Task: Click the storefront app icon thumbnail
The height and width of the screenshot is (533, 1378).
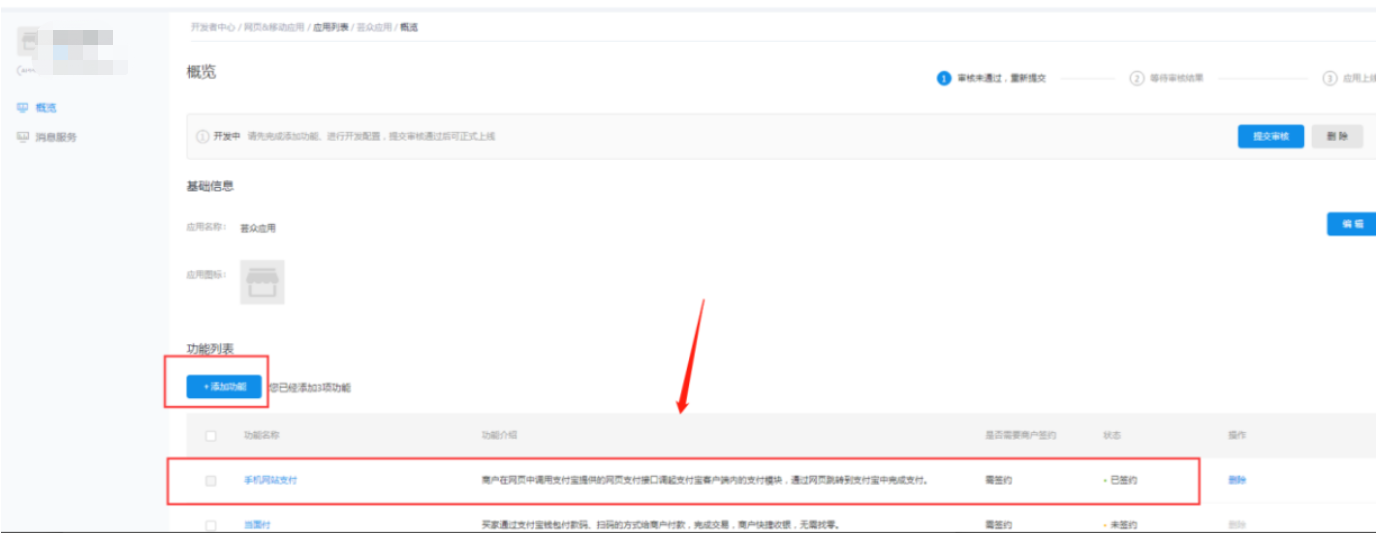Action: (262, 282)
